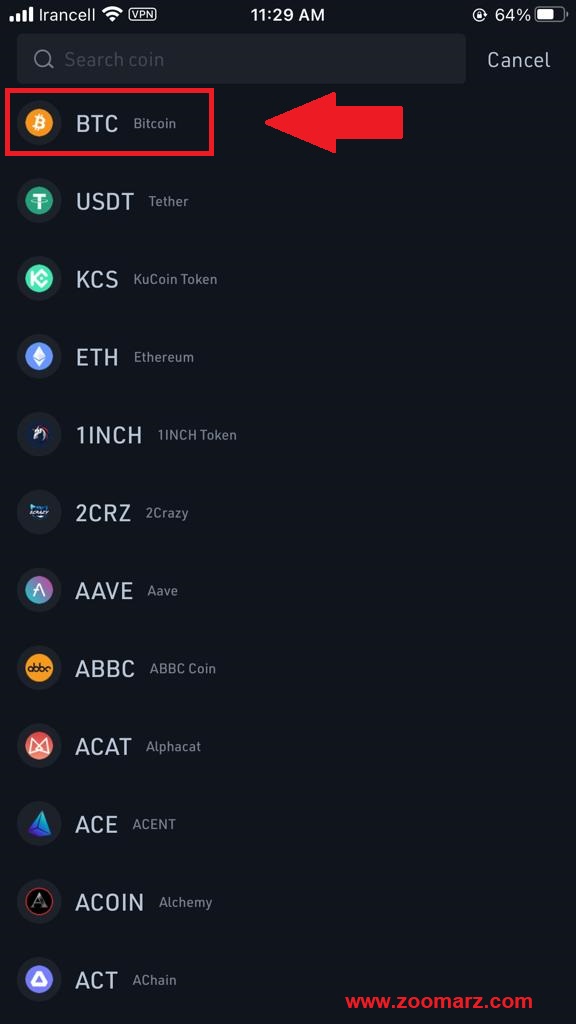Tap the orange Bitcoin coin icon

(x=39, y=123)
